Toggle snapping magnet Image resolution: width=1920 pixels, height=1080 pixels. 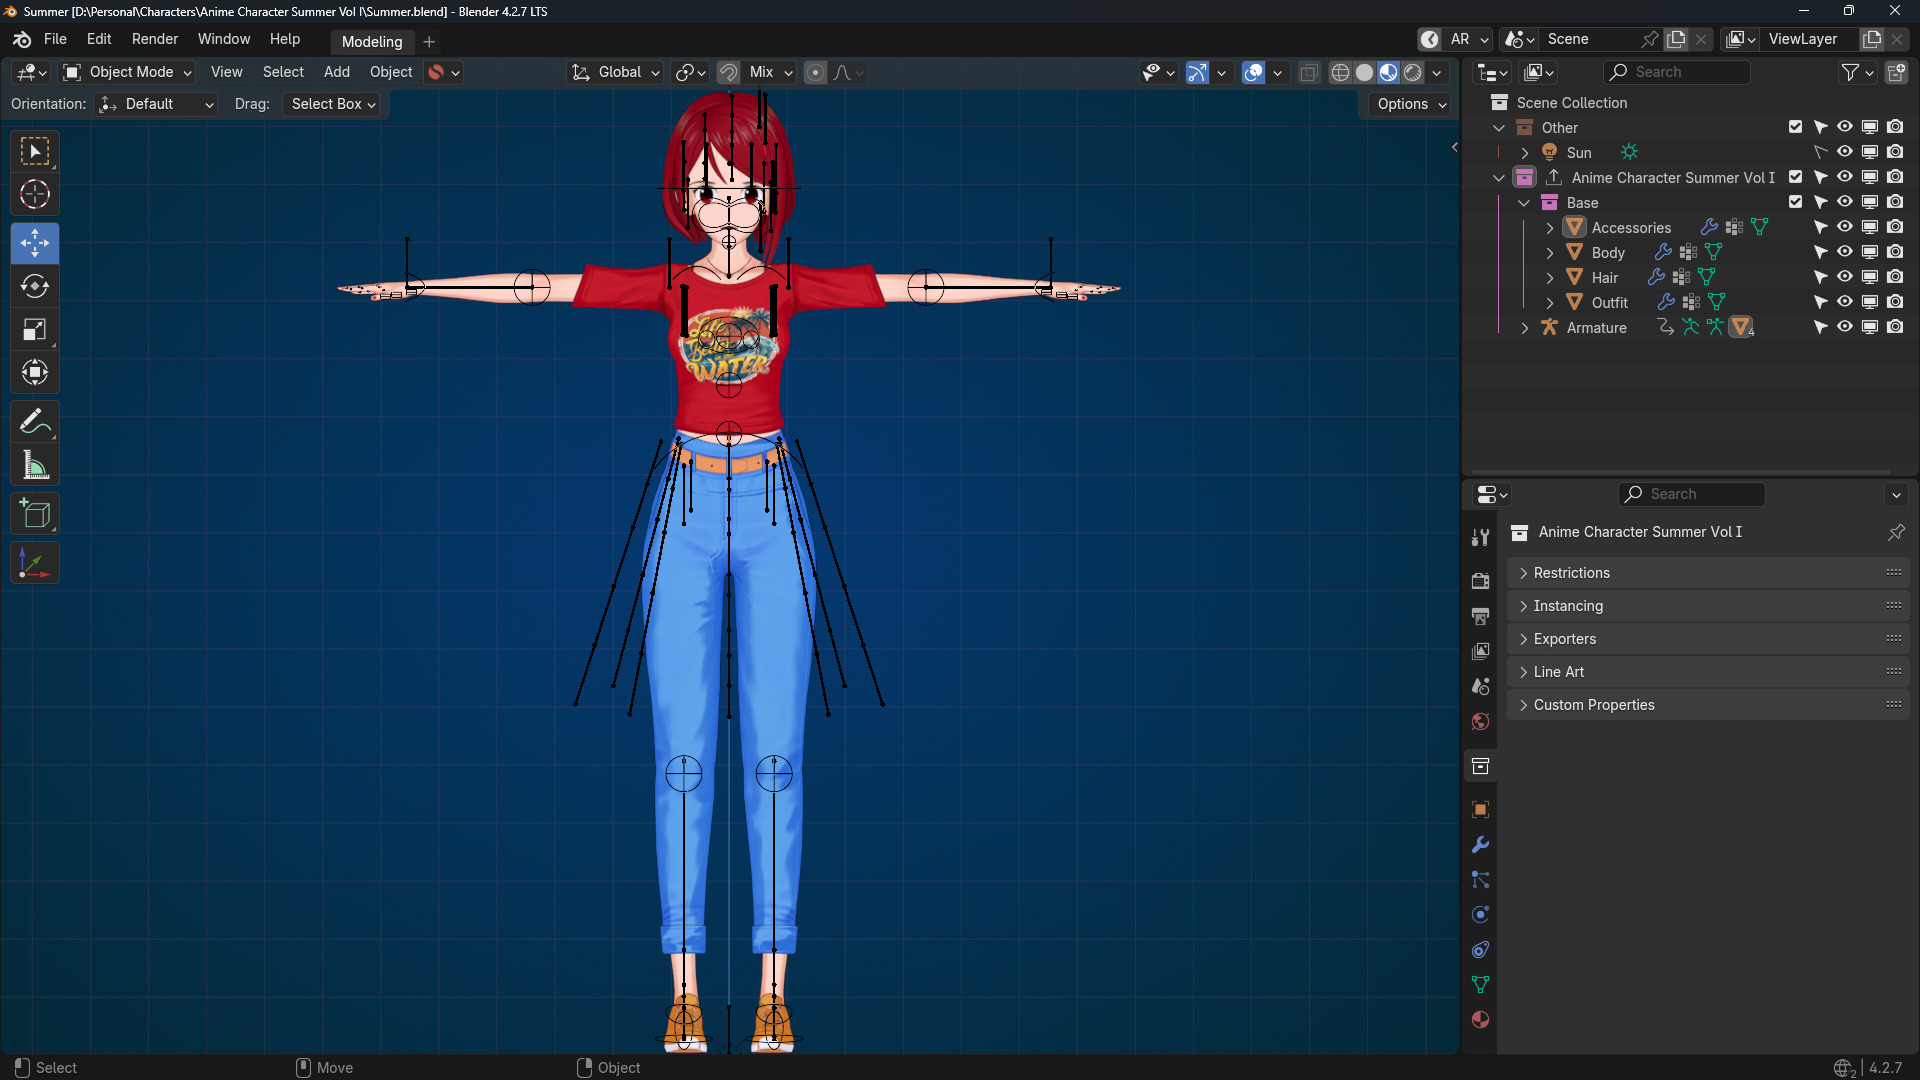pyautogui.click(x=729, y=72)
